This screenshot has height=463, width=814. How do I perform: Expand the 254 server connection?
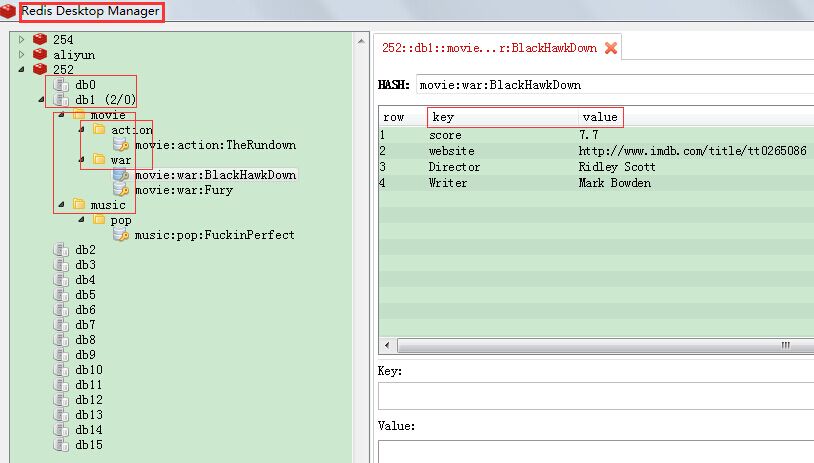point(21,39)
